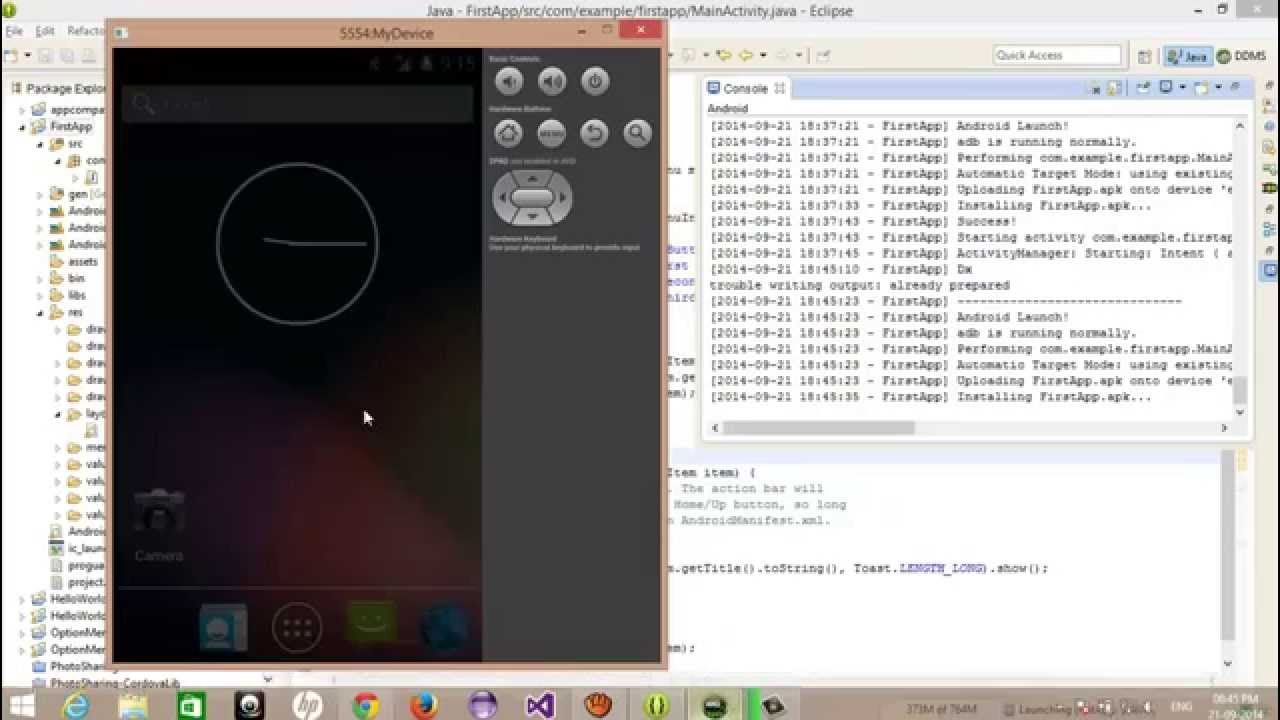Open Firefox from the taskbar
This screenshot has height=720, width=1280.
pyautogui.click(x=424, y=706)
